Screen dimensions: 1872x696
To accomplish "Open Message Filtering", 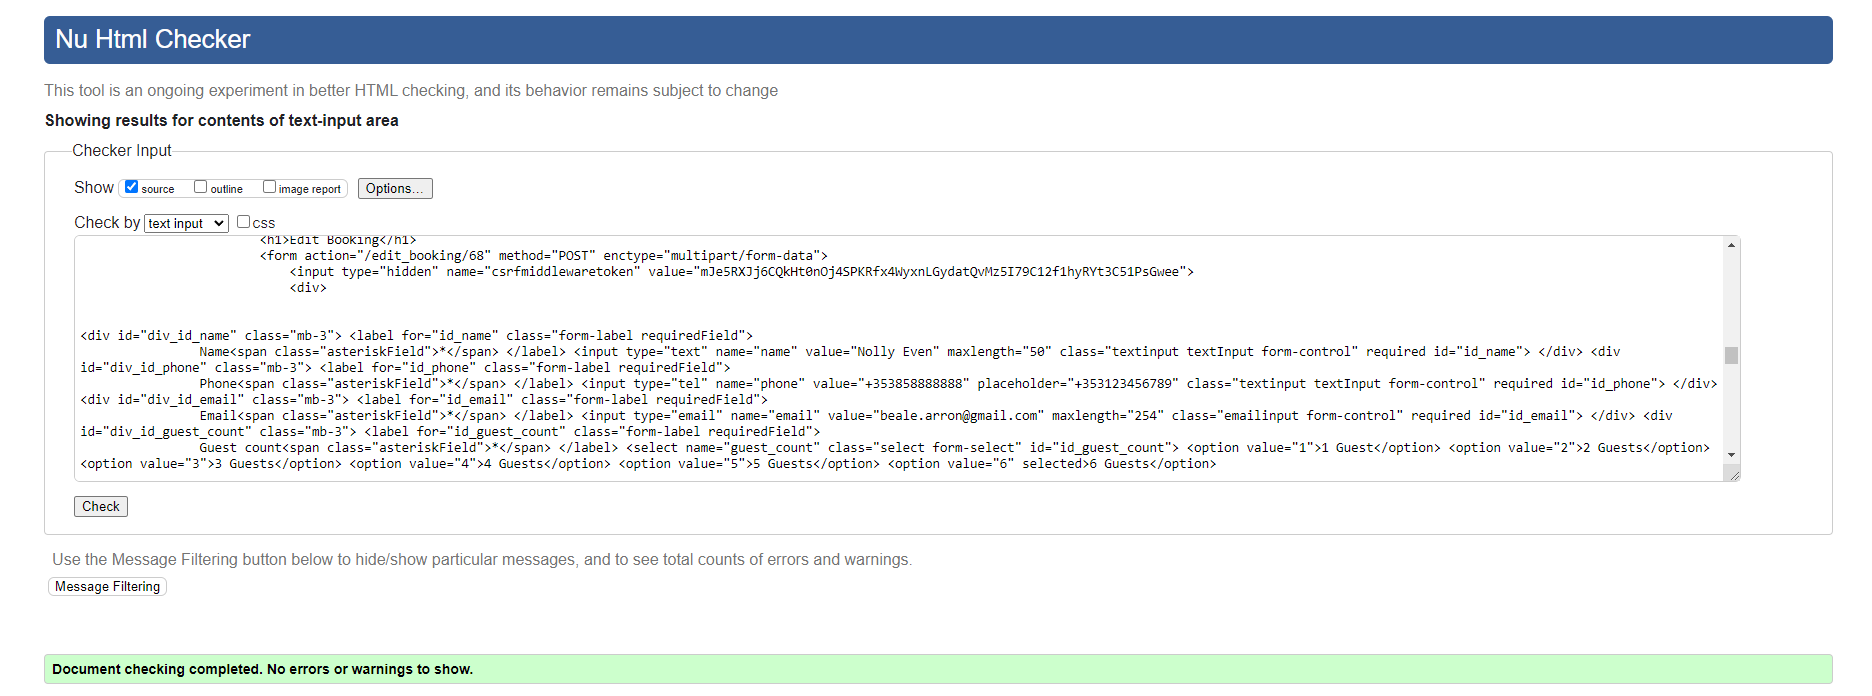I will [107, 586].
